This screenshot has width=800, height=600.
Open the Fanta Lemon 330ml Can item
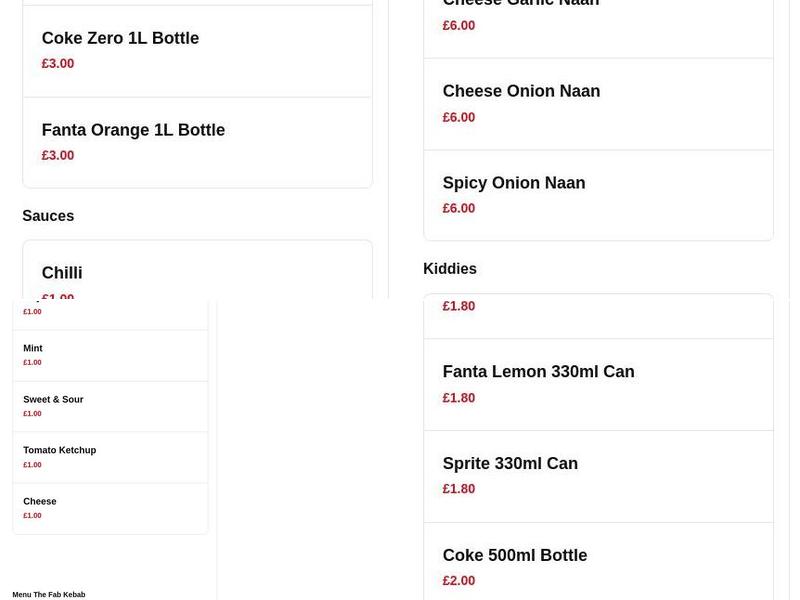539,371
